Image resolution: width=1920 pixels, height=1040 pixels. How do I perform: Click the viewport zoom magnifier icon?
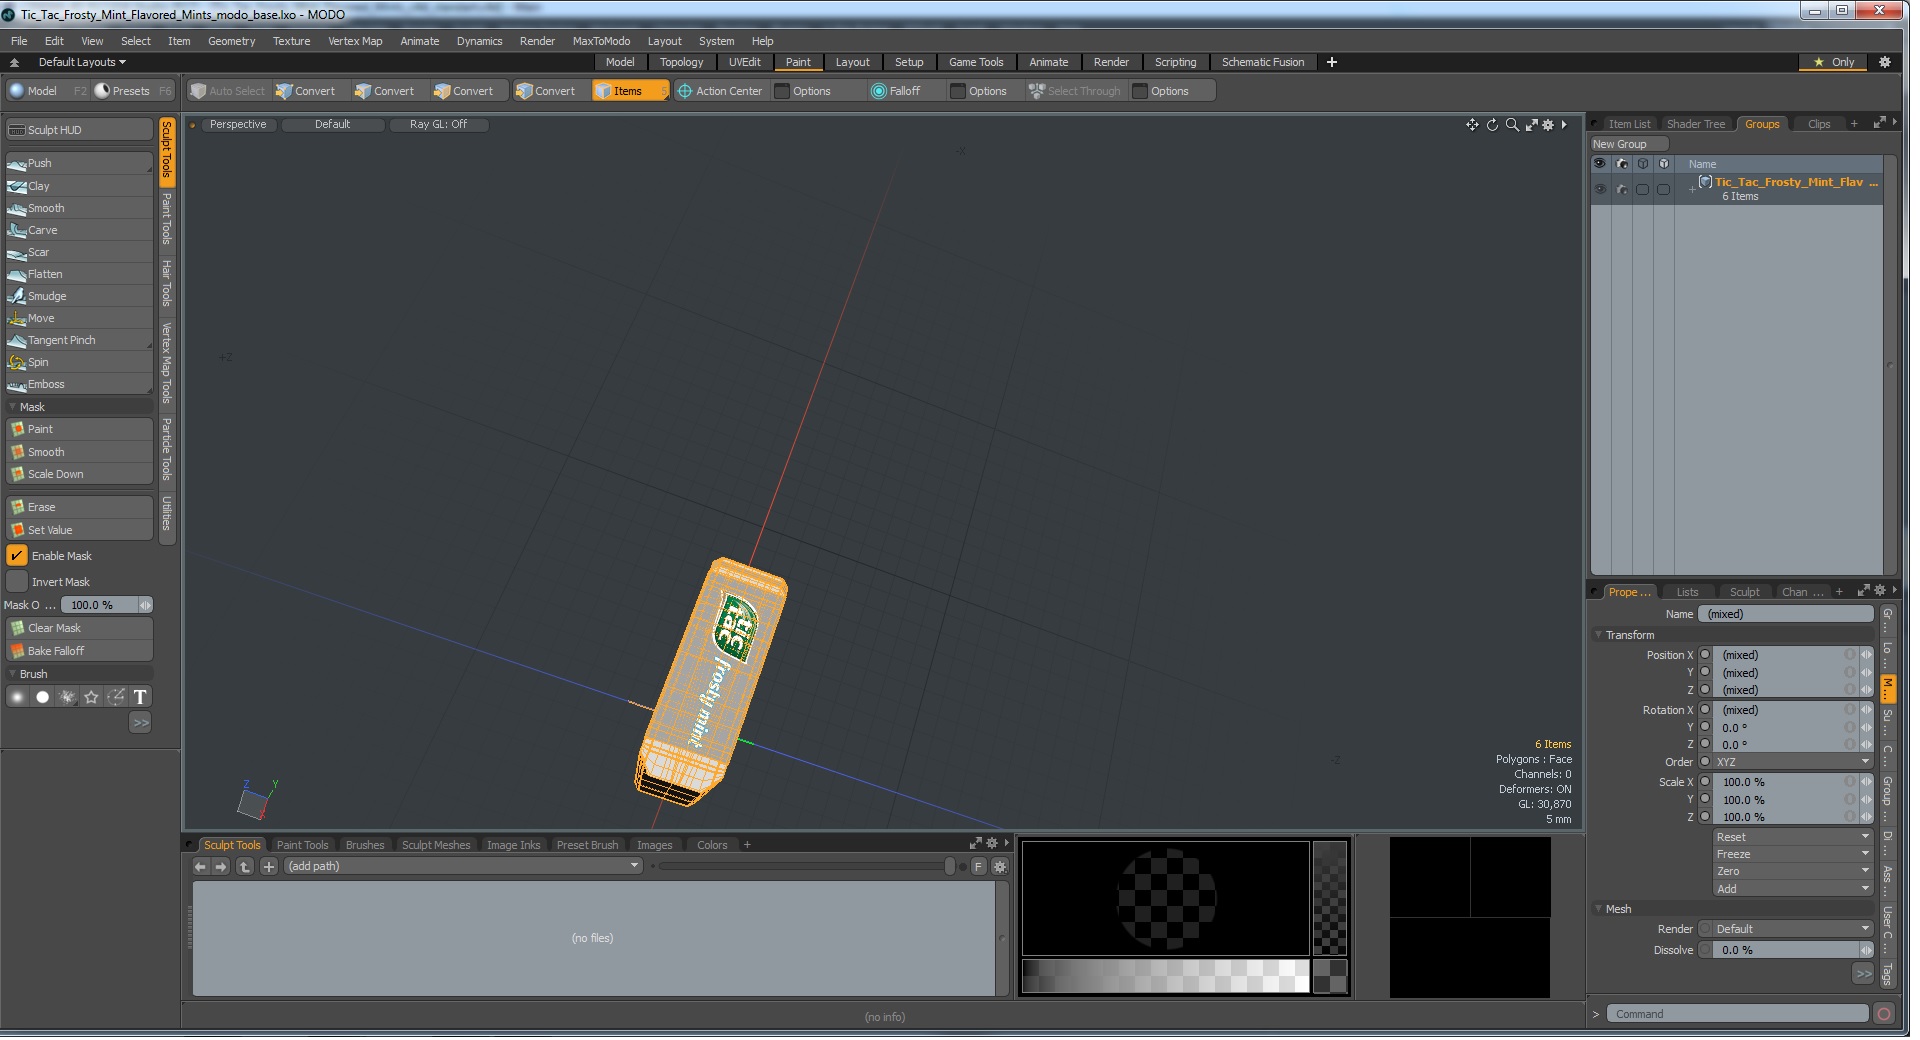point(1512,125)
